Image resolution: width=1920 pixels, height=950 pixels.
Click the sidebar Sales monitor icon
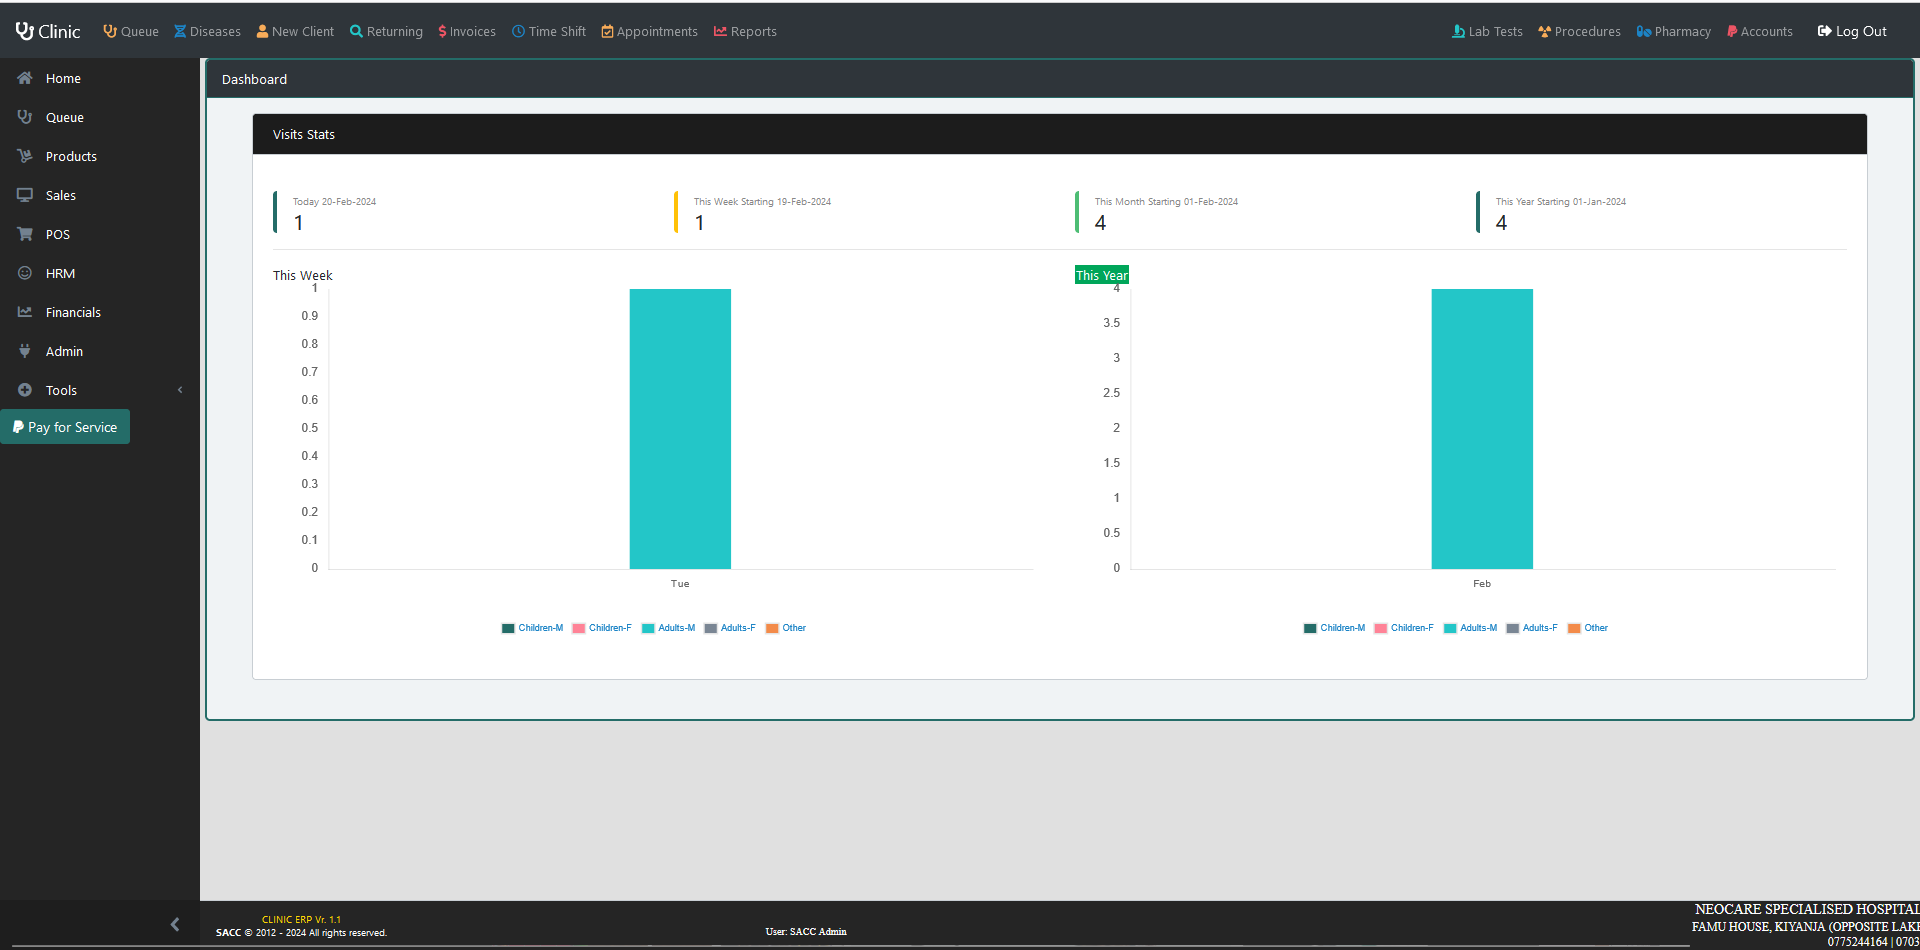point(25,195)
